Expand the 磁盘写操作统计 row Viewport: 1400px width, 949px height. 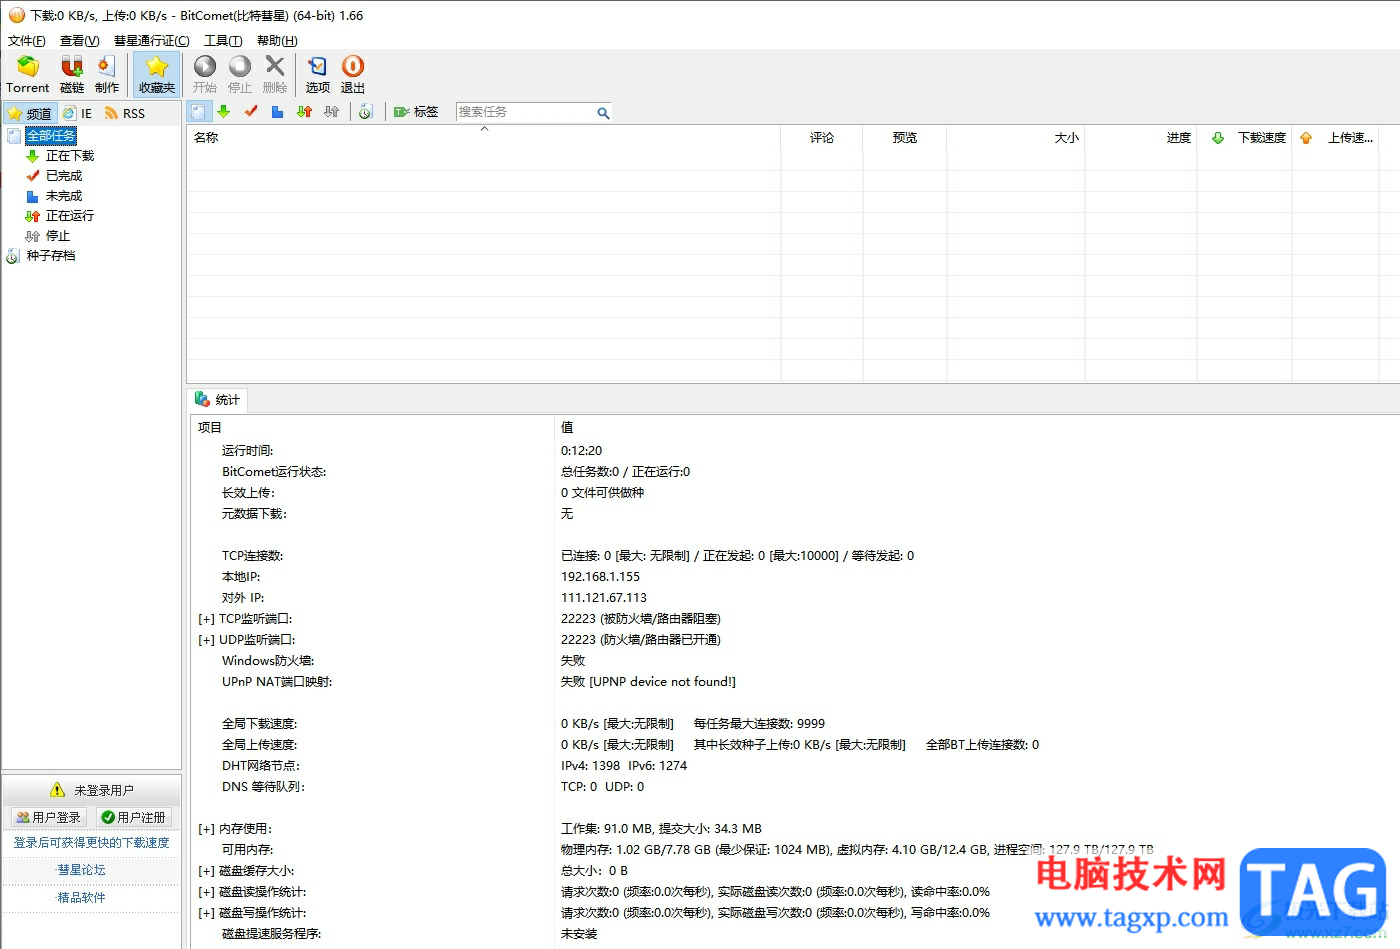206,914
